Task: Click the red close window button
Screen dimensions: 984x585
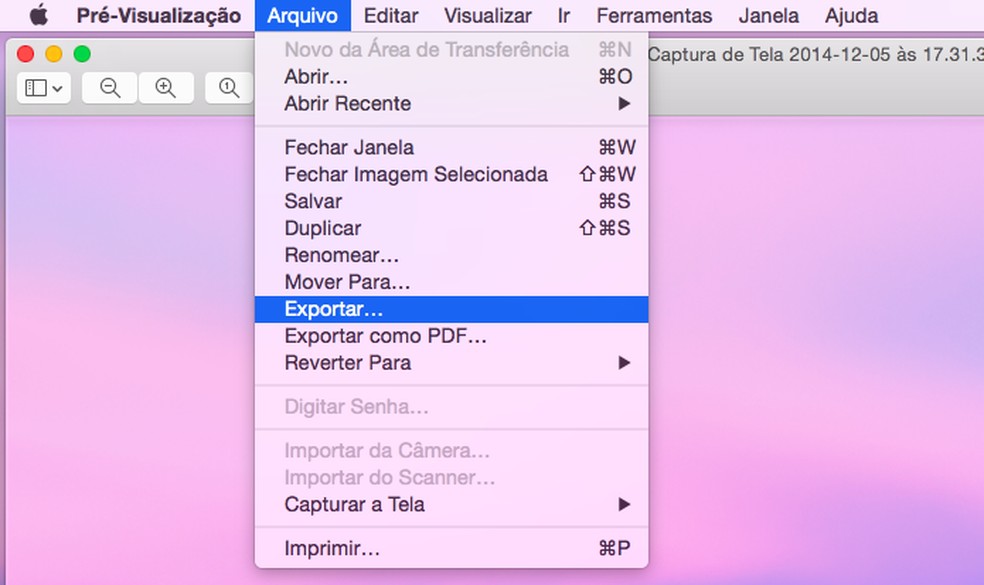Action: 26,54
